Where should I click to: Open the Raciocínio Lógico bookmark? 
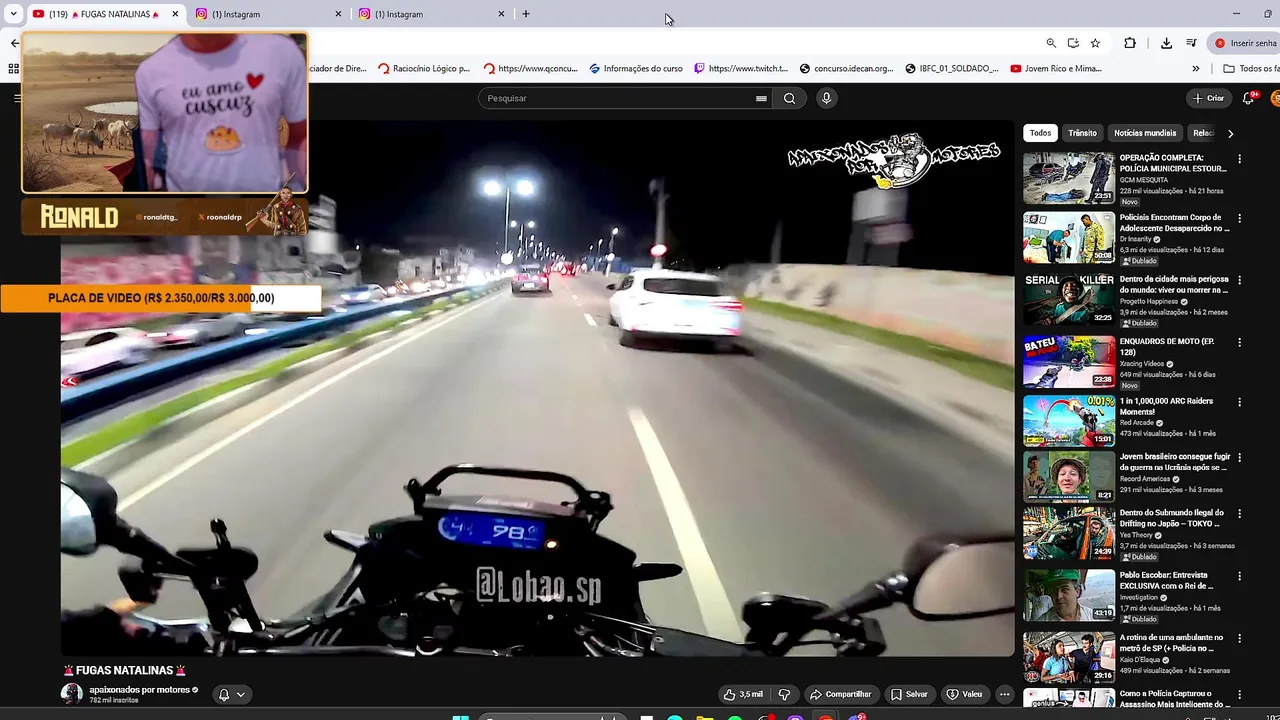[424, 68]
